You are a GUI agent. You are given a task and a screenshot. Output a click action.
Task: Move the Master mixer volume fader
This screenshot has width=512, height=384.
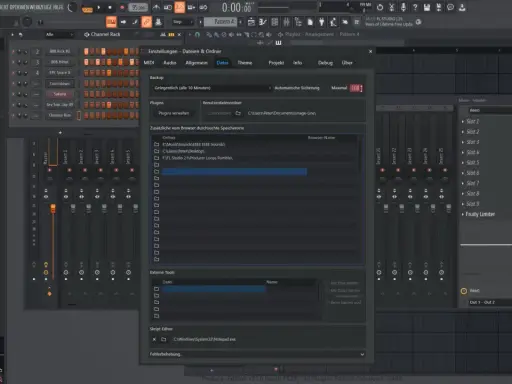point(53,209)
